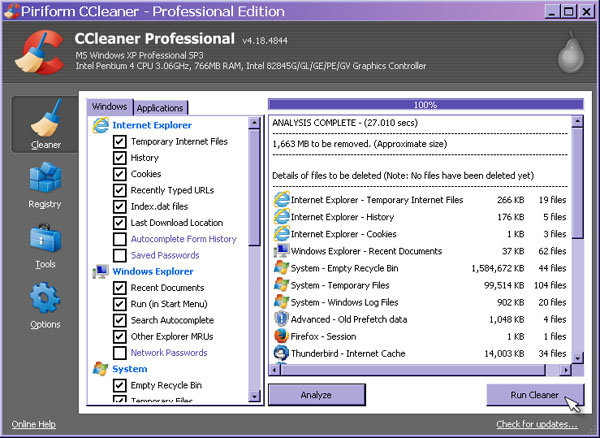Collapse the Windows Explorer group header

point(153,271)
